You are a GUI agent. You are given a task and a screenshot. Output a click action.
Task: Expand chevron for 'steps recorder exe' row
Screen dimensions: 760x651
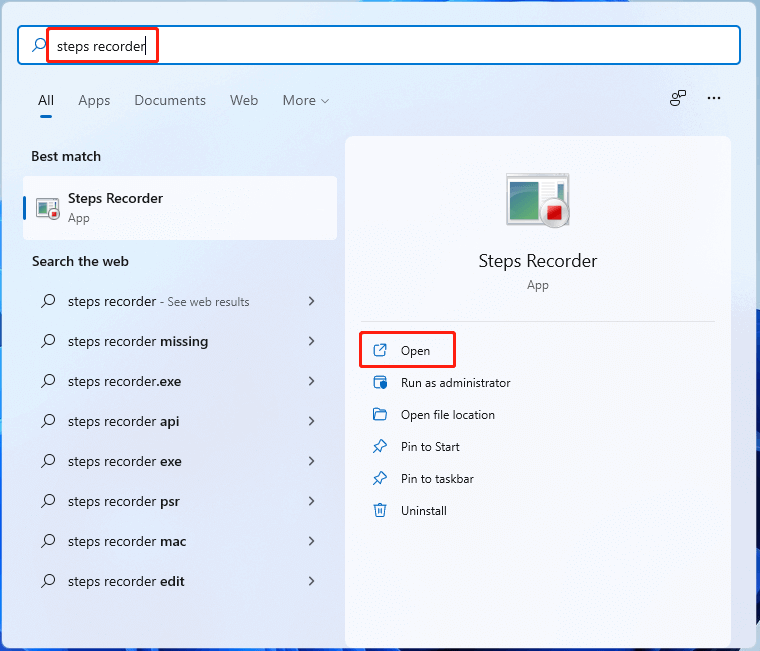pos(312,461)
